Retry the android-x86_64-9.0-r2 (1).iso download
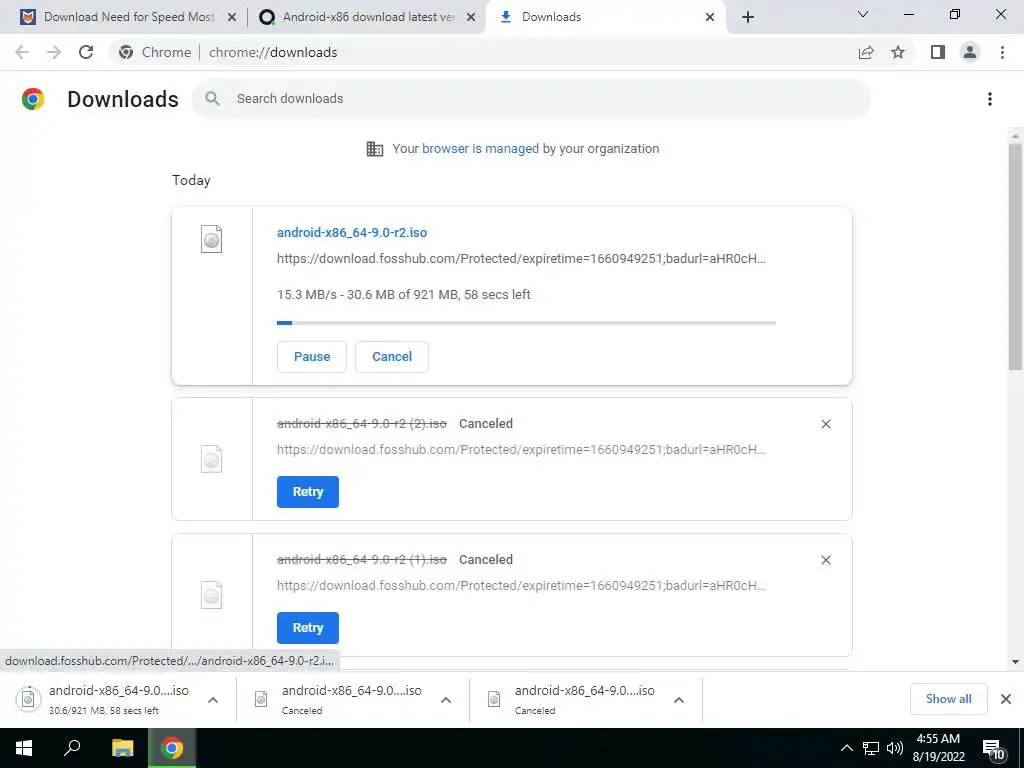Image resolution: width=1024 pixels, height=768 pixels. tap(308, 628)
